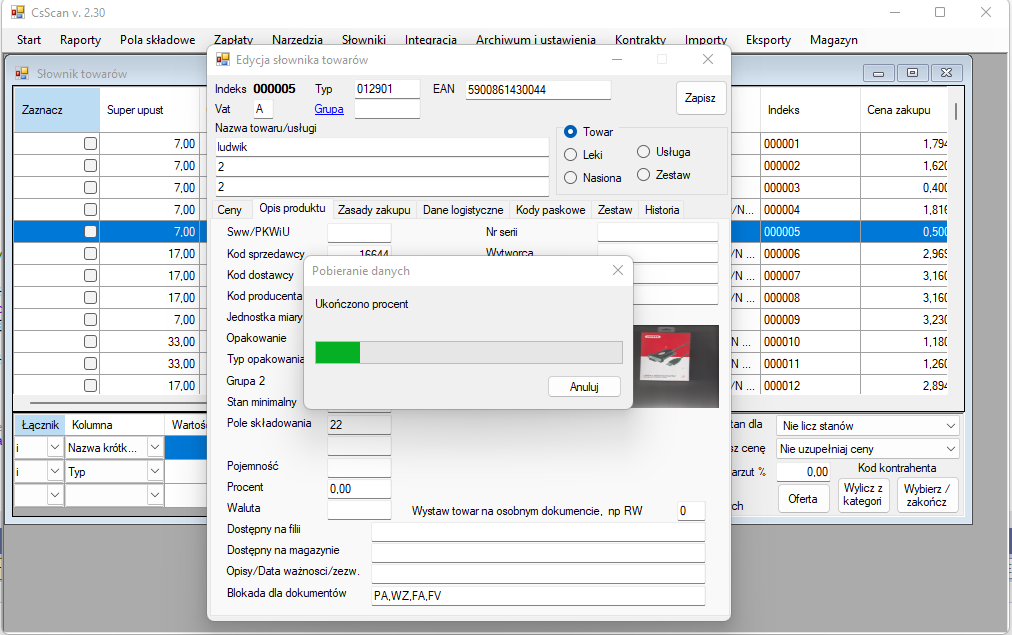The width and height of the screenshot is (1012, 635).
Task: Click the Super upust column header
Action: 152,110
